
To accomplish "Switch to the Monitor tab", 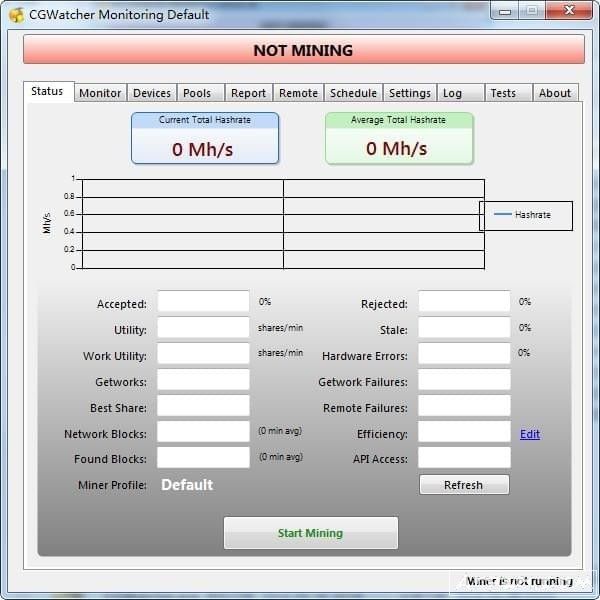I will 100,93.
